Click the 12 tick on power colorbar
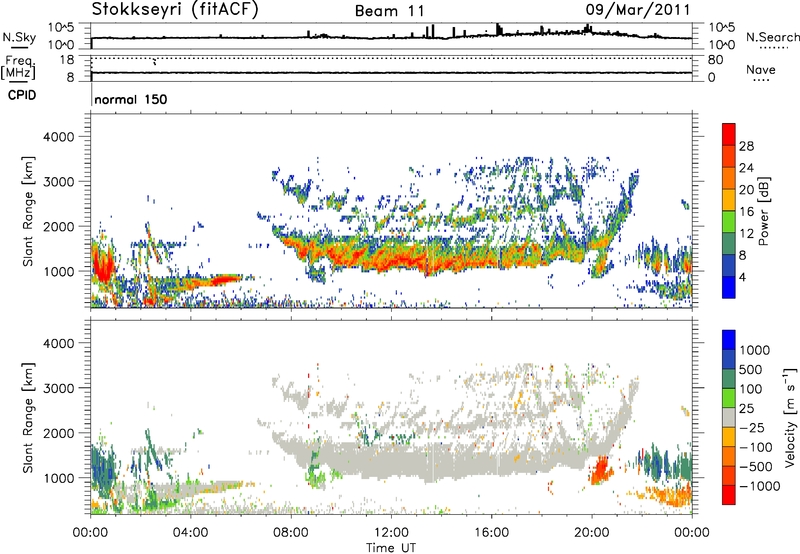The width and height of the screenshot is (800, 554). (746, 233)
